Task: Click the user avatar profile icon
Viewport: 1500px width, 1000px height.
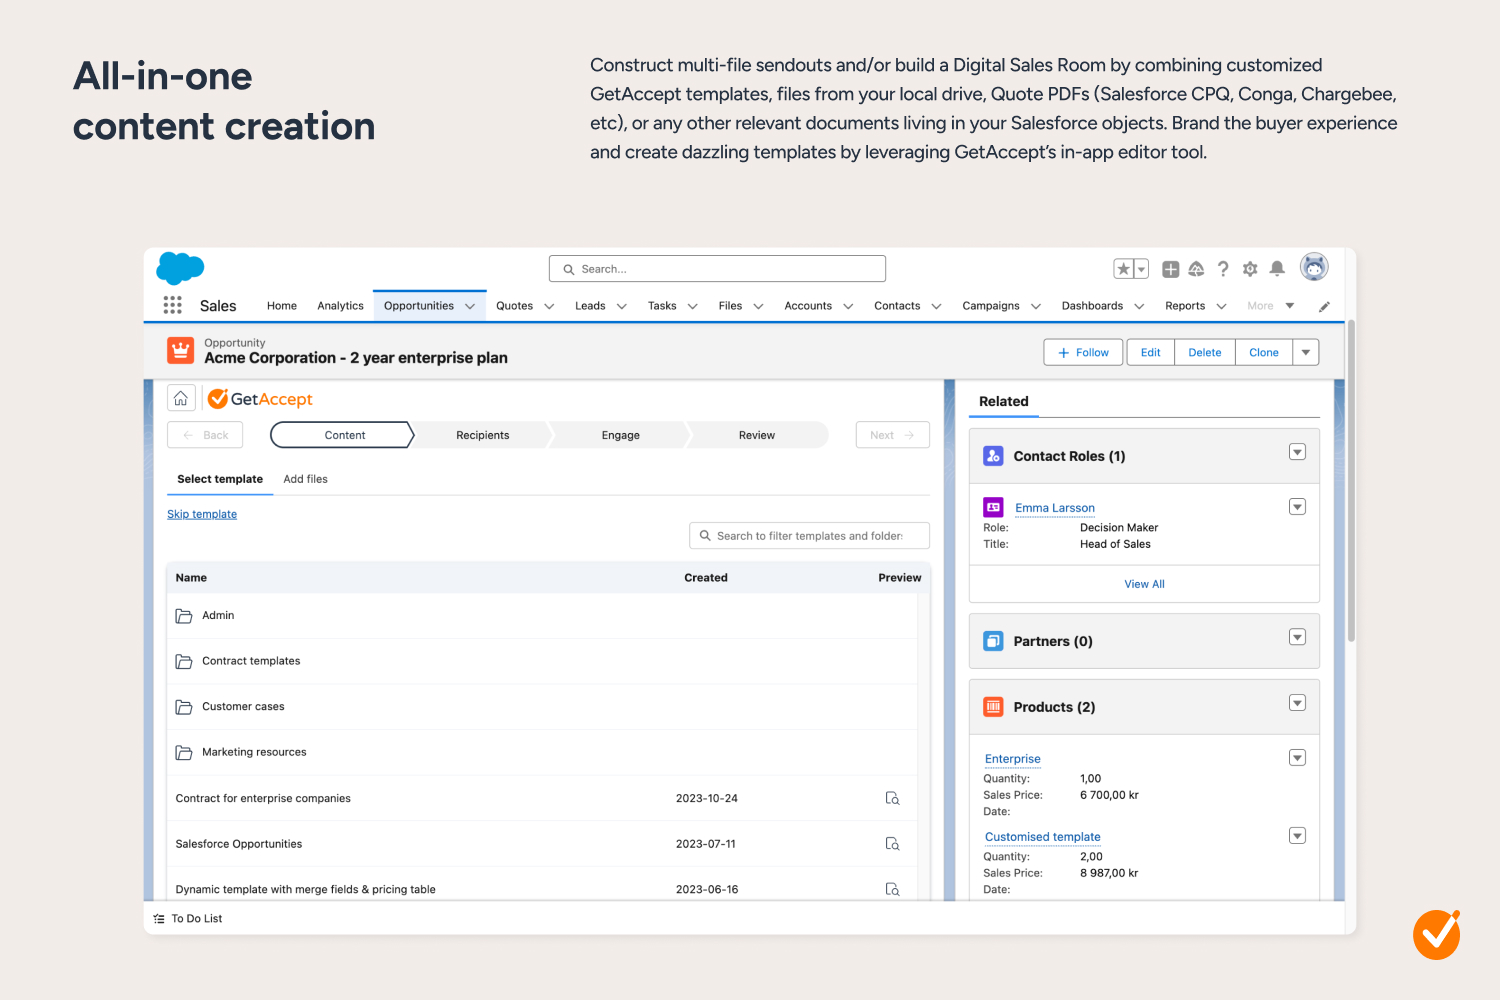Action: click(x=1313, y=267)
